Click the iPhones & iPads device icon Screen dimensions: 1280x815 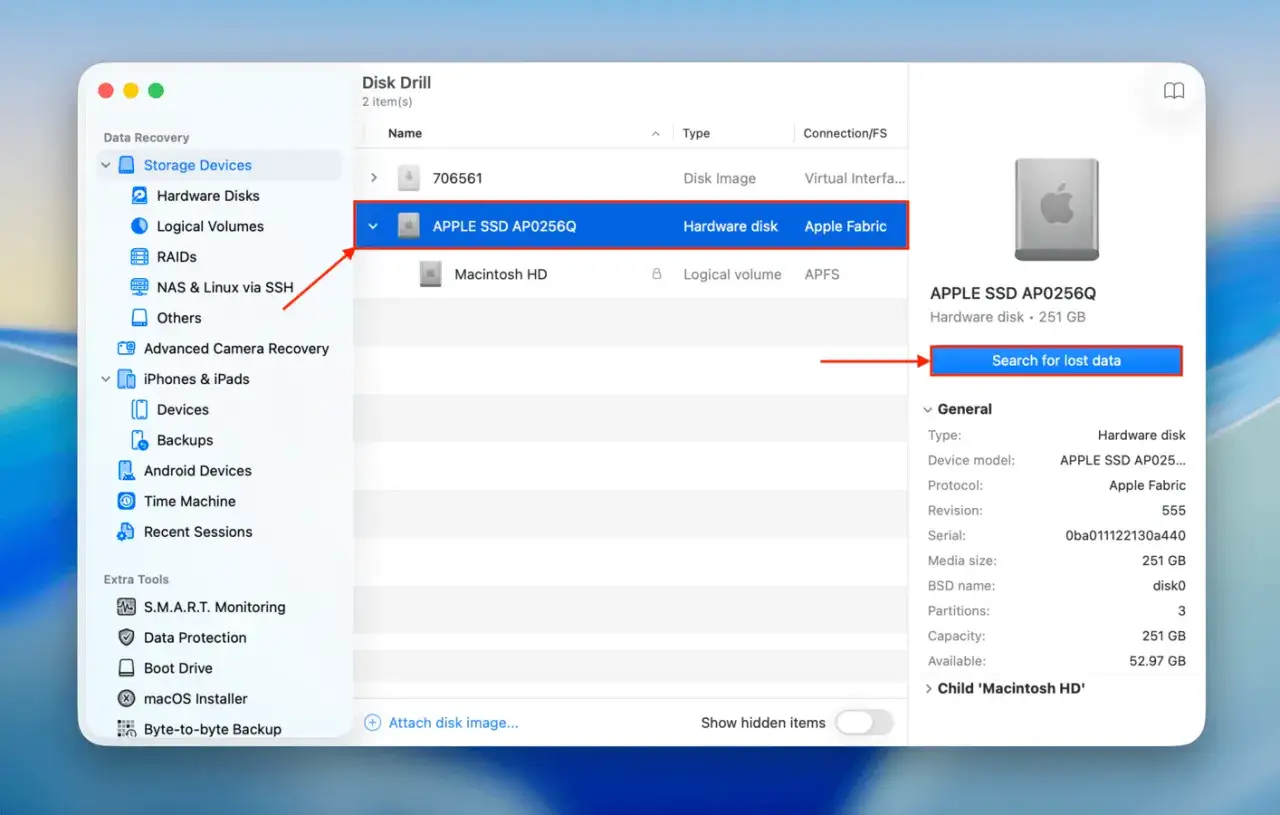point(126,379)
